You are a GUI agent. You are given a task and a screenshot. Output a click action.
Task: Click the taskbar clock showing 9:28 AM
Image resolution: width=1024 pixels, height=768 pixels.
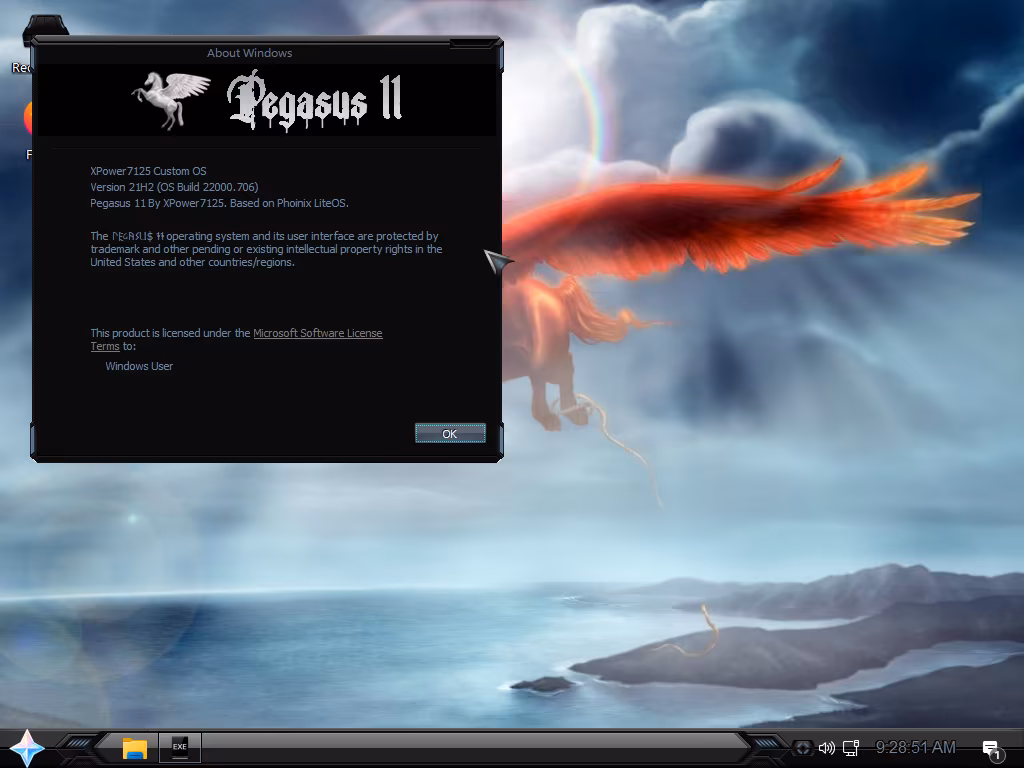[915, 748]
